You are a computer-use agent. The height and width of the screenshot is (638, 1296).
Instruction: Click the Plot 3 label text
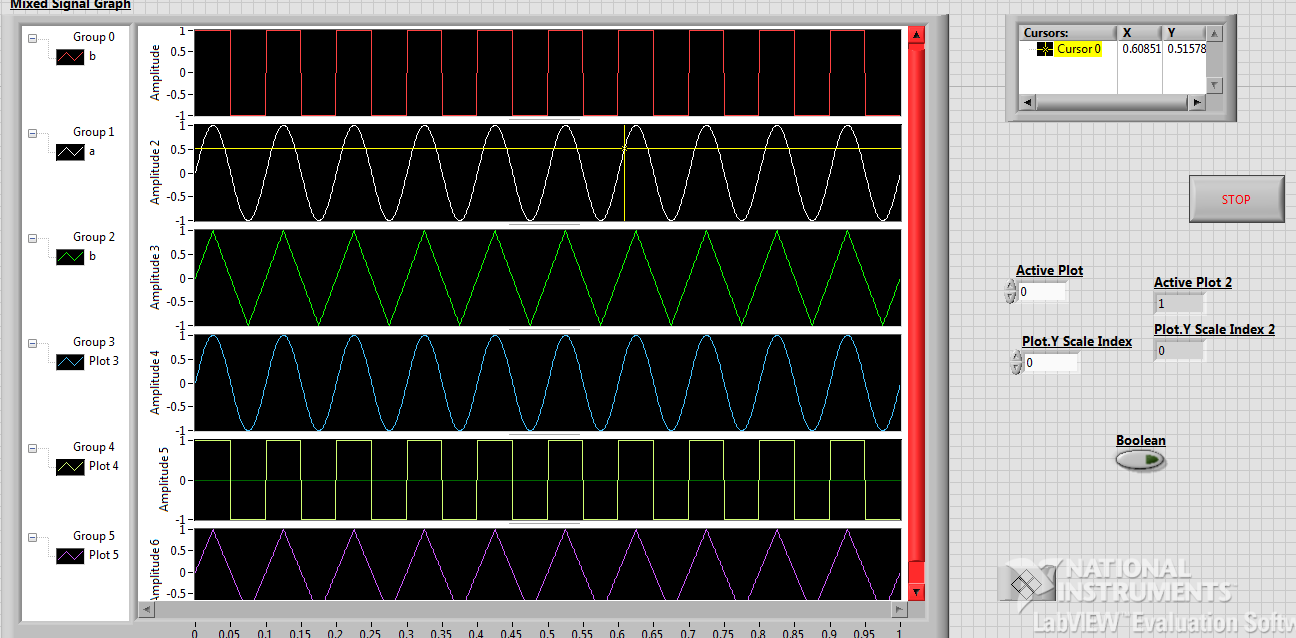coord(104,361)
